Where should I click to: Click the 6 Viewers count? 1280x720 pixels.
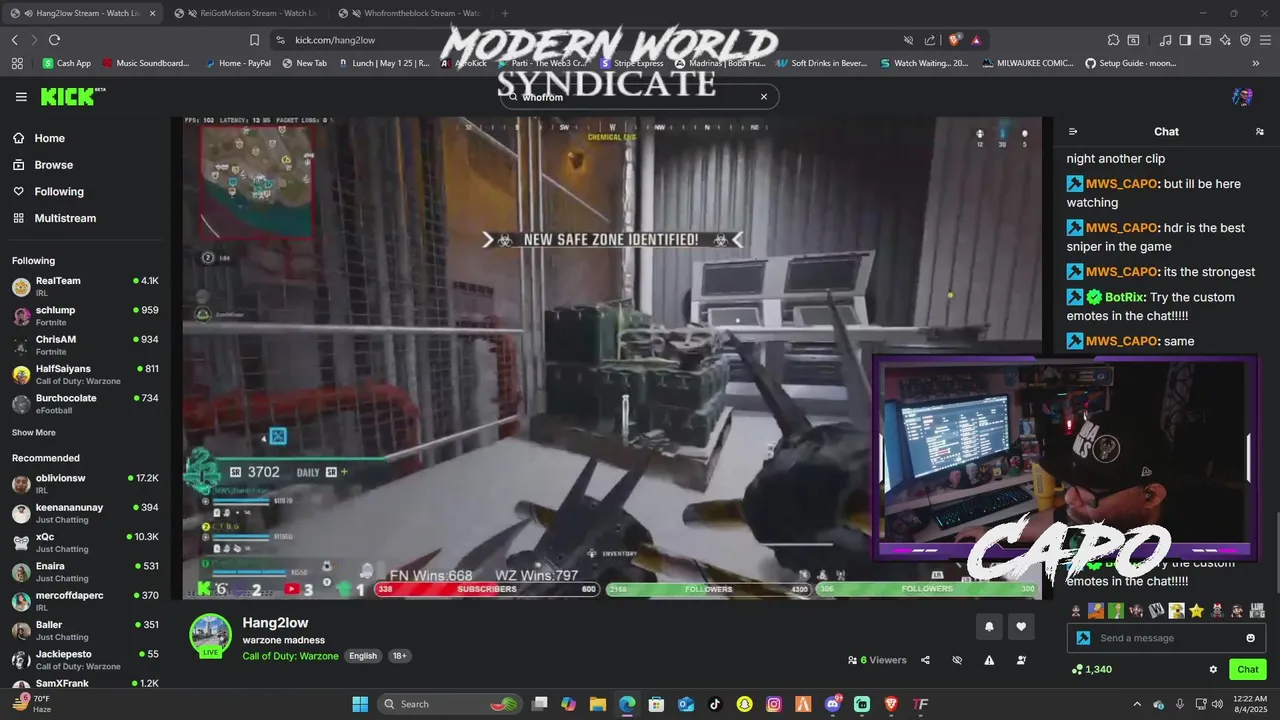(x=877, y=660)
